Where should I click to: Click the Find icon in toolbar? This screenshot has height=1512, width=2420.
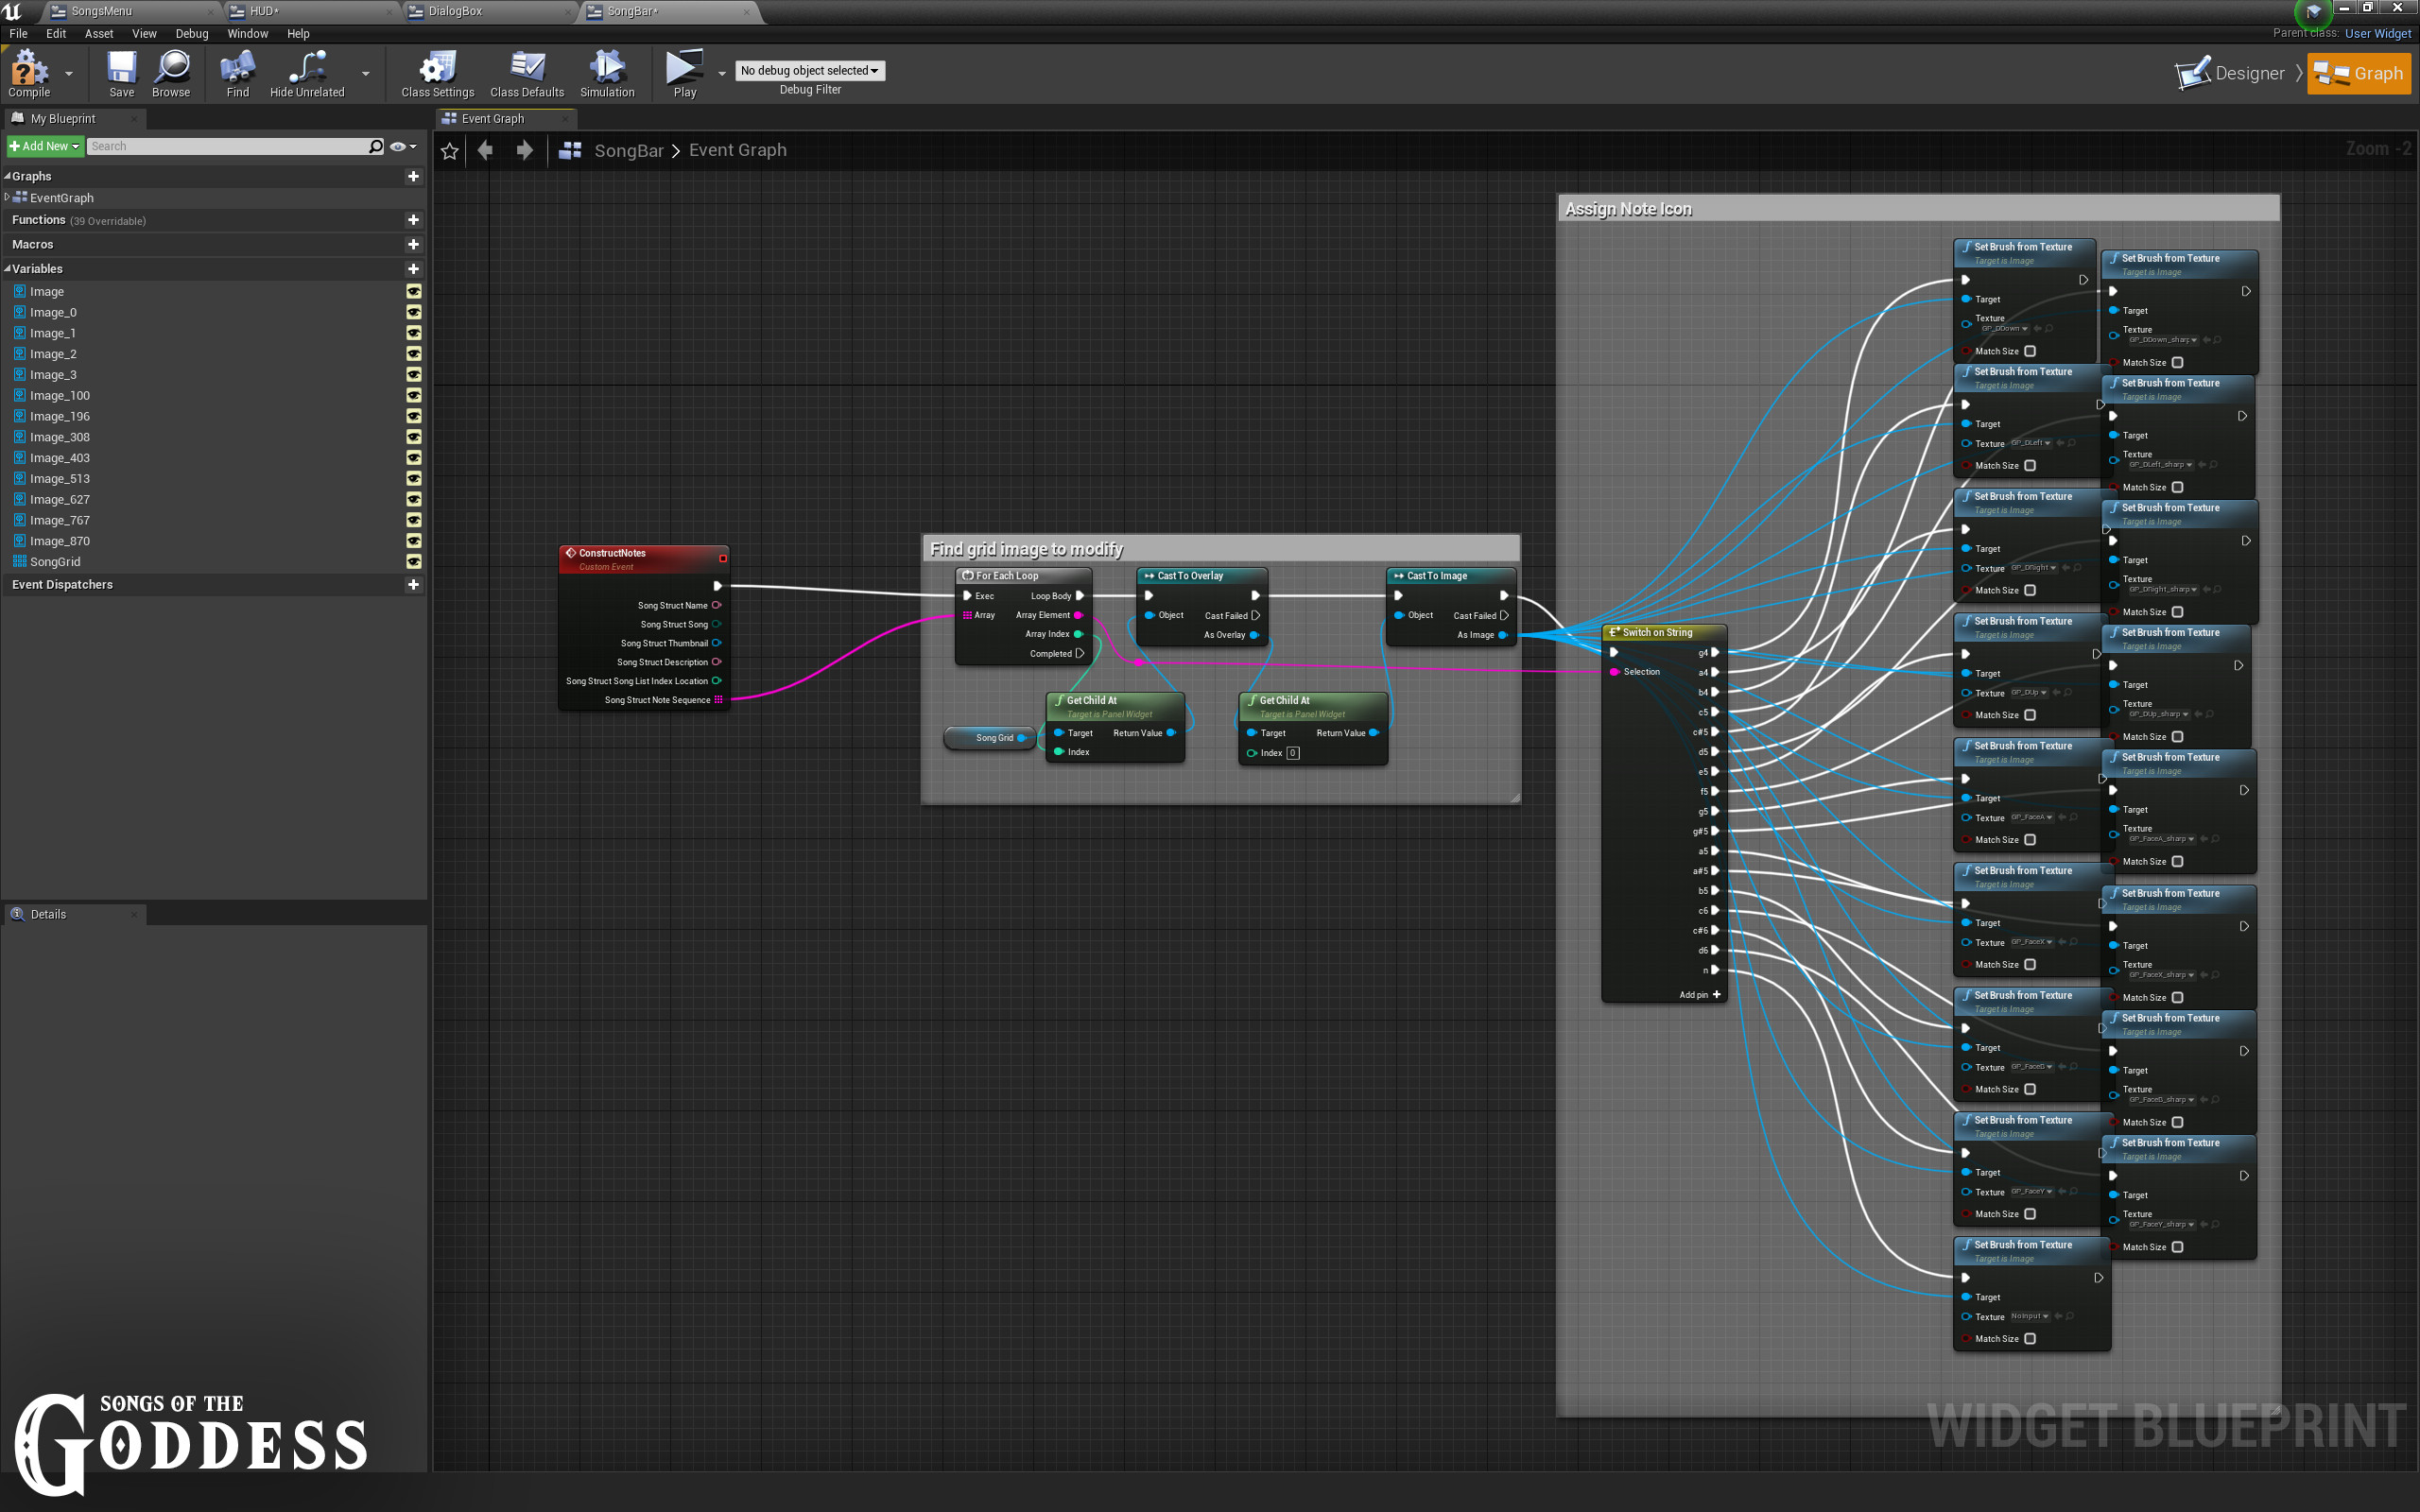[237, 69]
